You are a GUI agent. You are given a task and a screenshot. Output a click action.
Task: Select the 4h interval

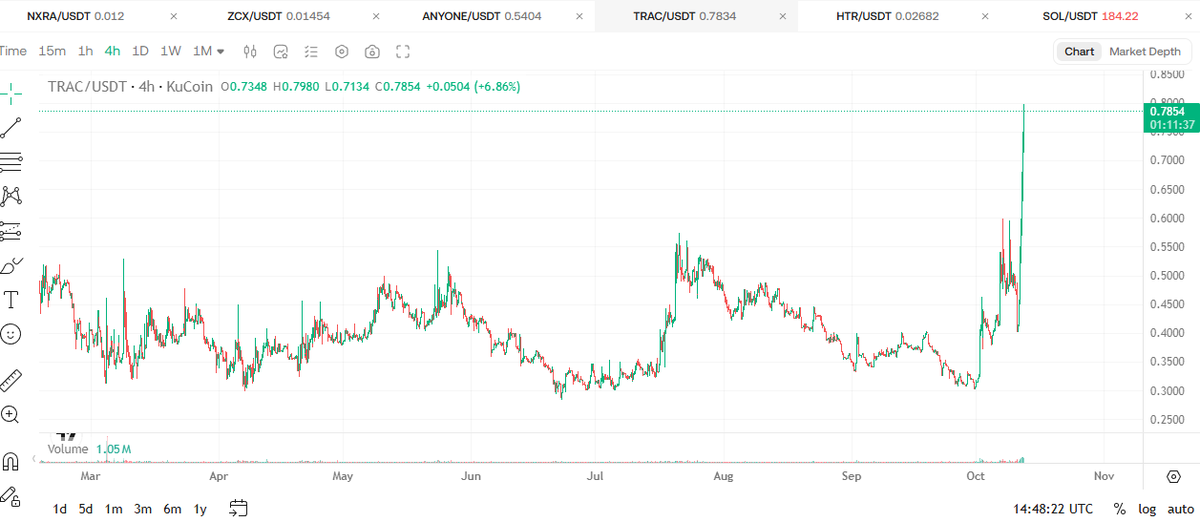(x=112, y=51)
